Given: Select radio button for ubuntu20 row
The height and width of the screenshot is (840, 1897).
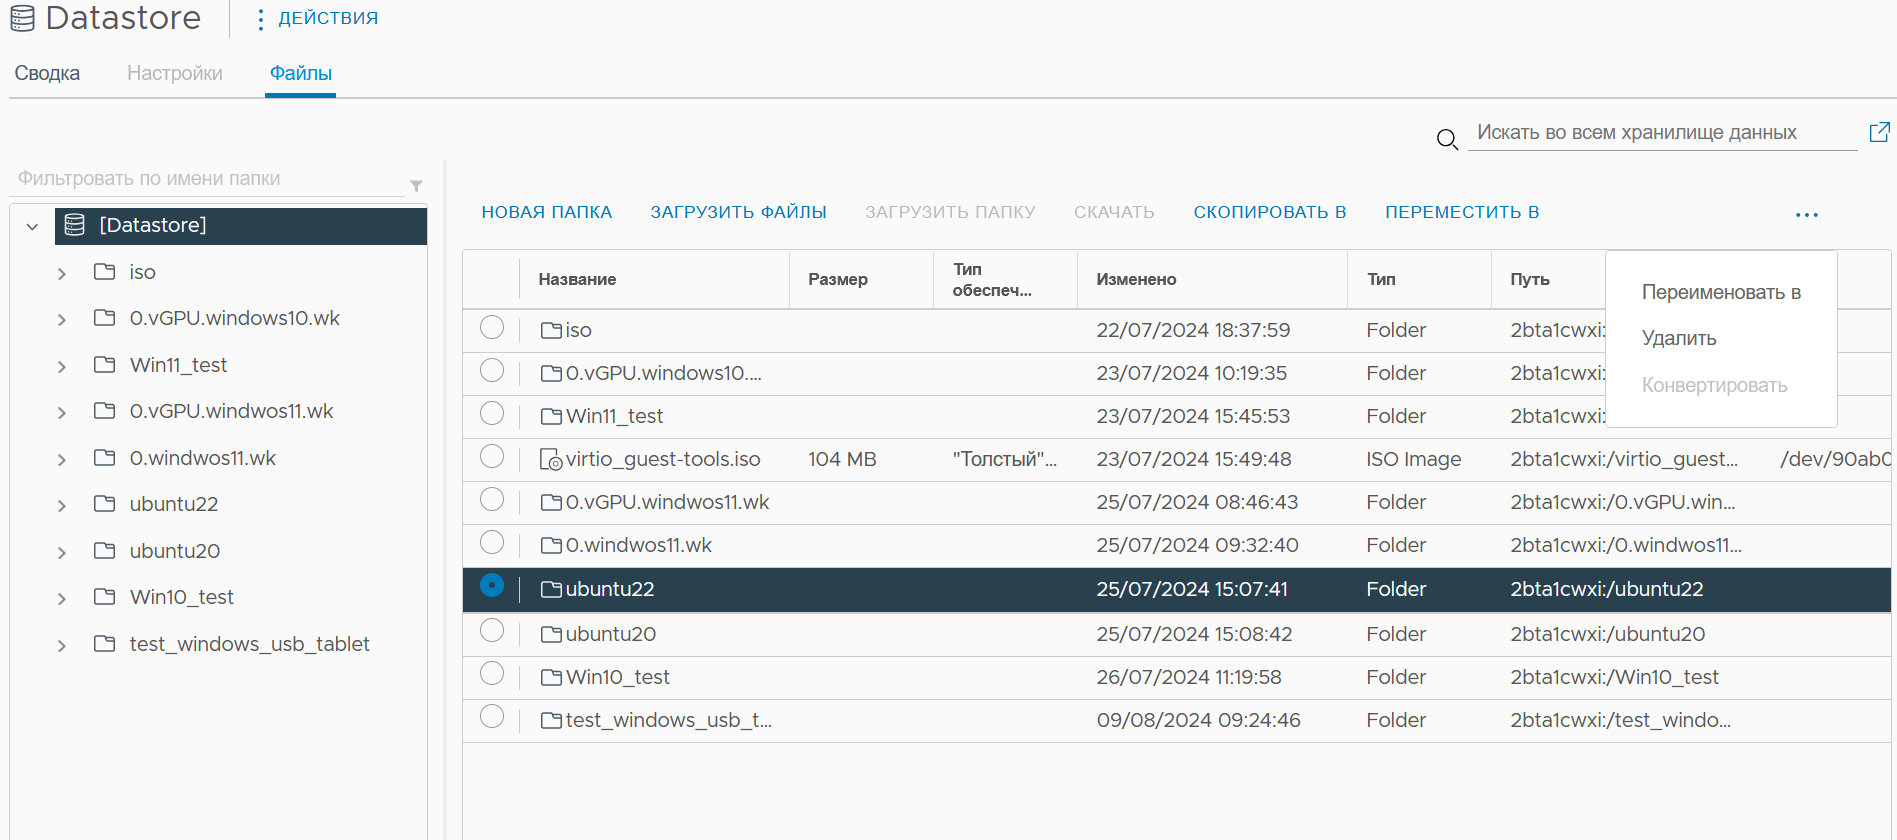Looking at the screenshot, I should click(x=492, y=630).
